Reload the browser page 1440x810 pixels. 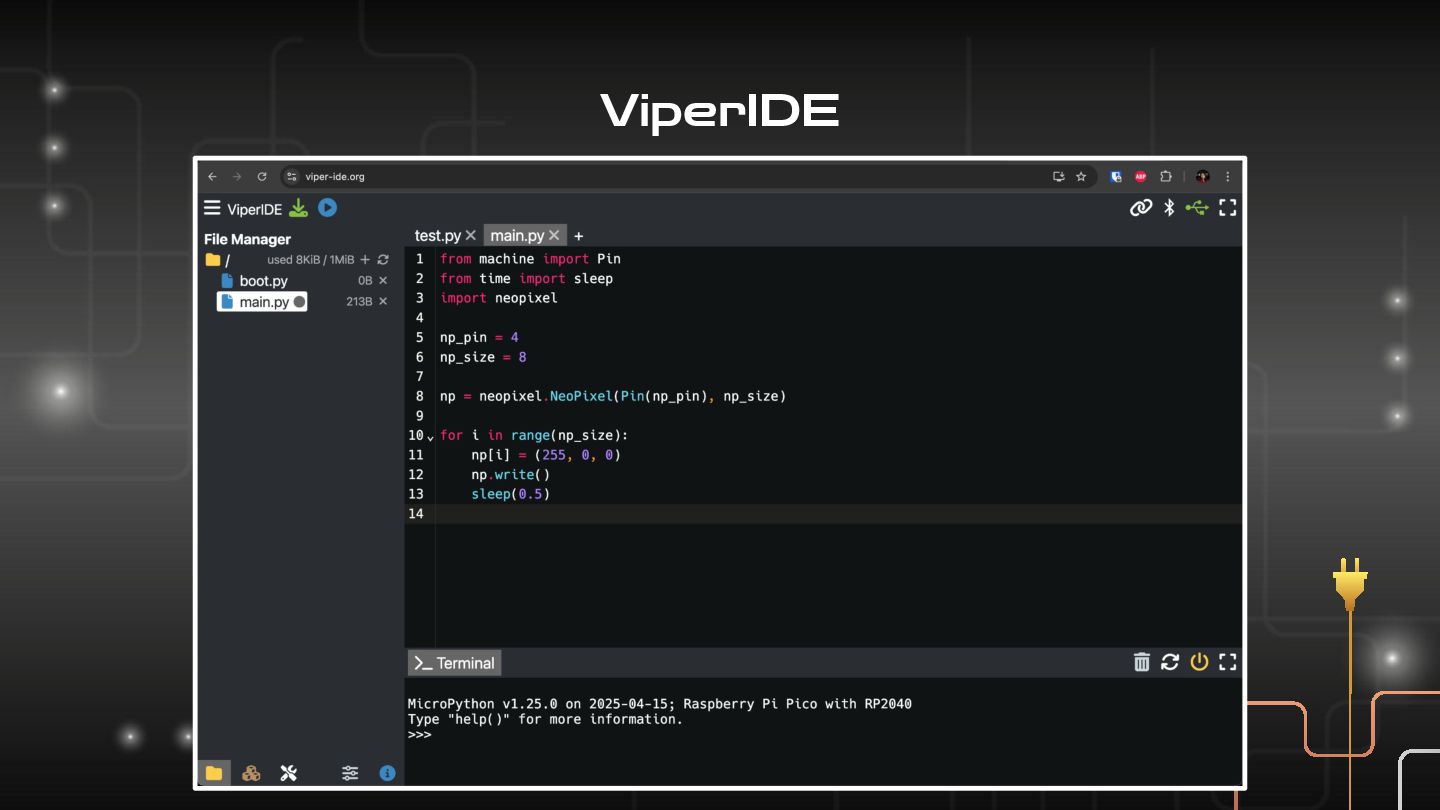(262, 177)
